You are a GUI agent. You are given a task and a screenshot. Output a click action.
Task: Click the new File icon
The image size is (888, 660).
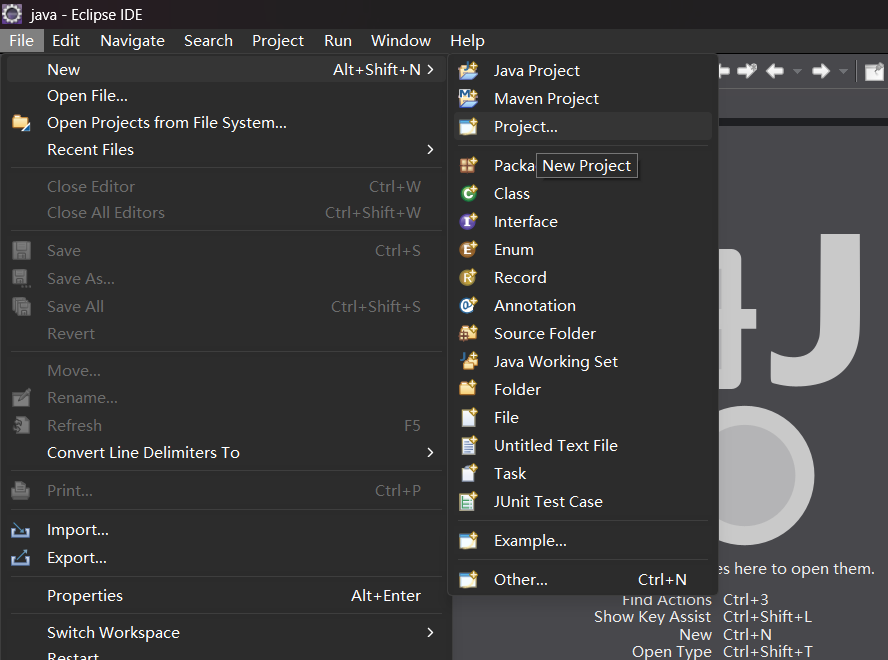pyautogui.click(x=468, y=417)
